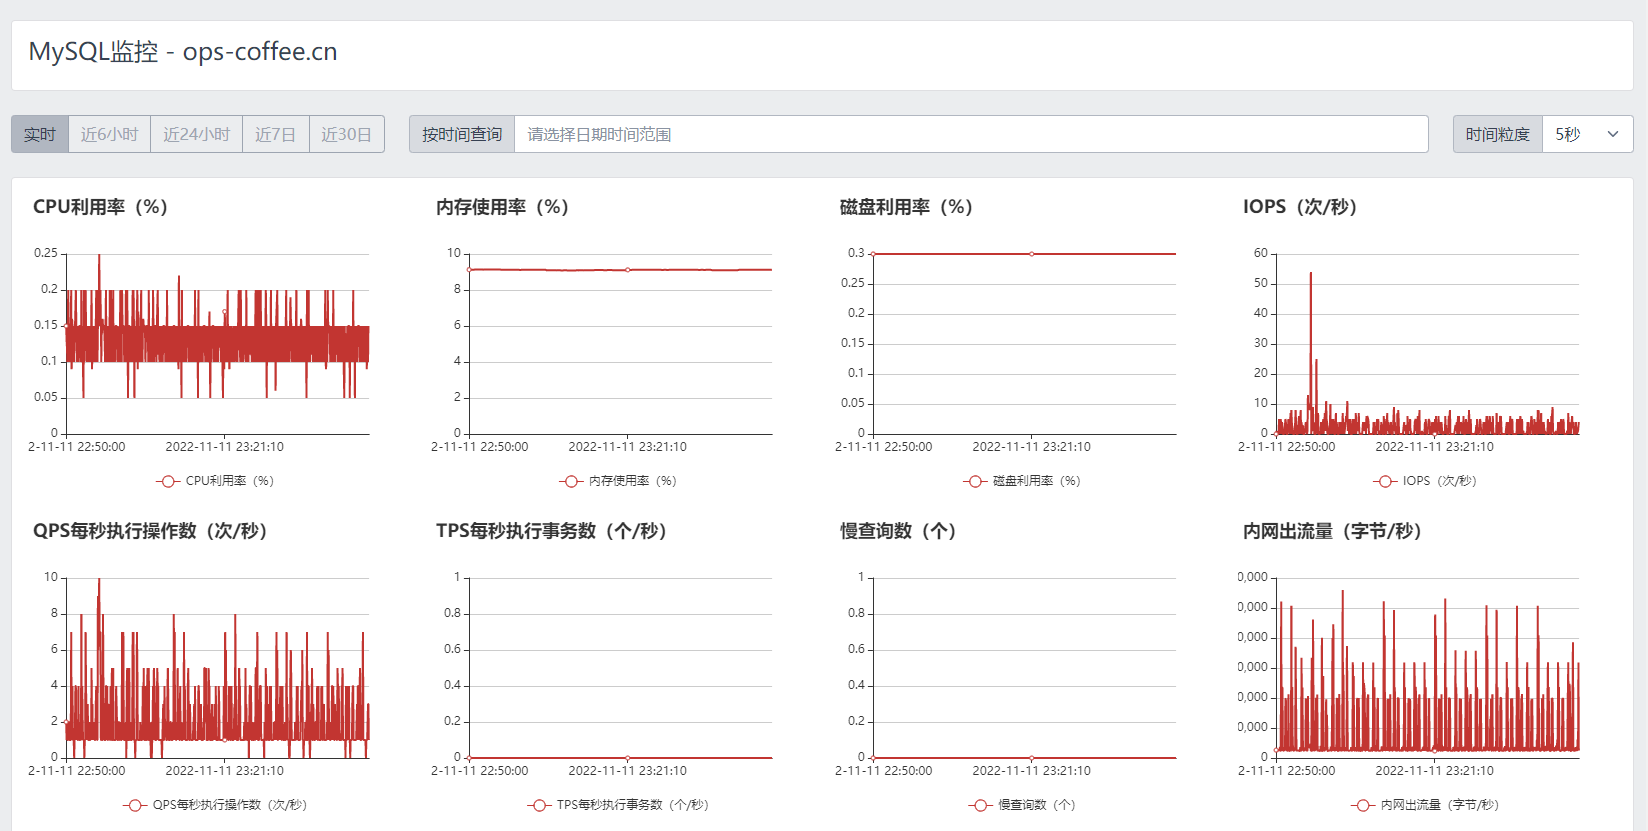1648x831 pixels.
Task: Click the 按时间查询 label button
Action: pyautogui.click(x=462, y=134)
